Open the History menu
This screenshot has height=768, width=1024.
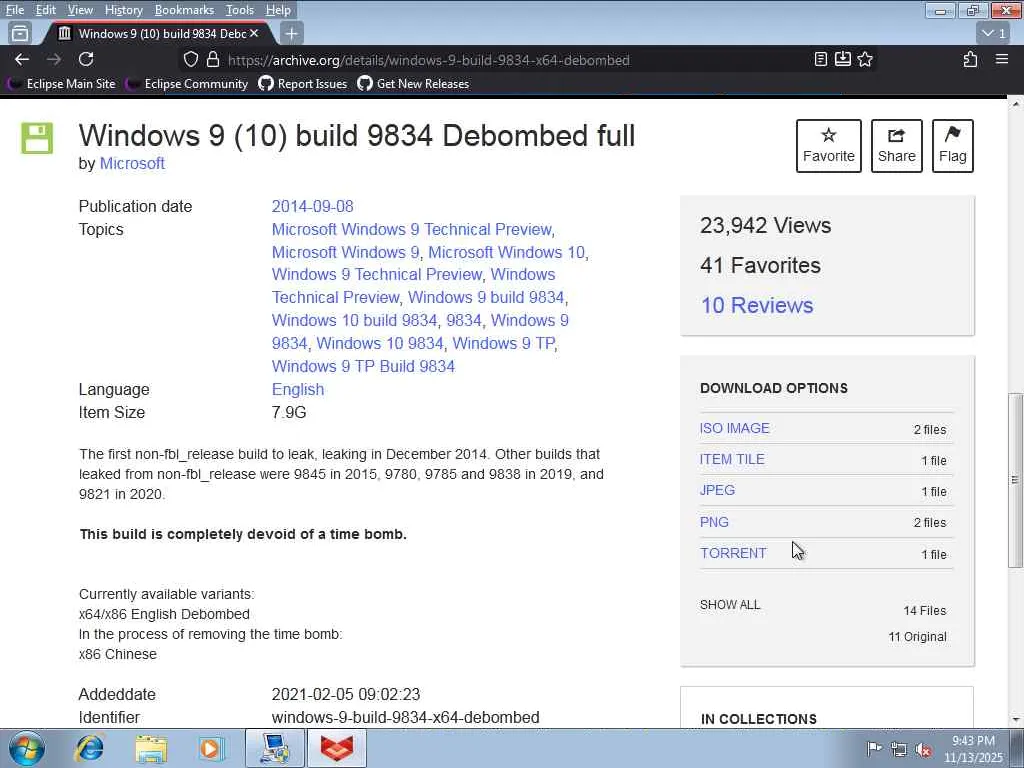click(123, 10)
